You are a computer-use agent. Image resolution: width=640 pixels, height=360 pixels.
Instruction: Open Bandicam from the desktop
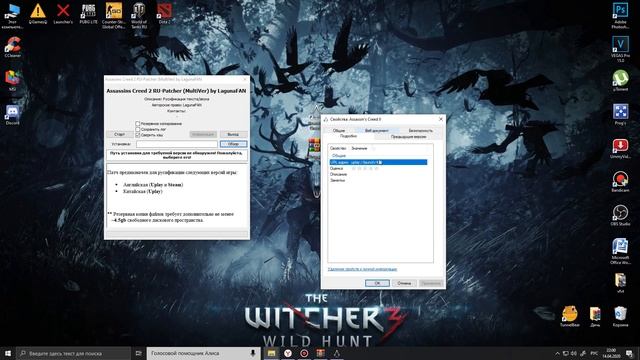(620, 182)
